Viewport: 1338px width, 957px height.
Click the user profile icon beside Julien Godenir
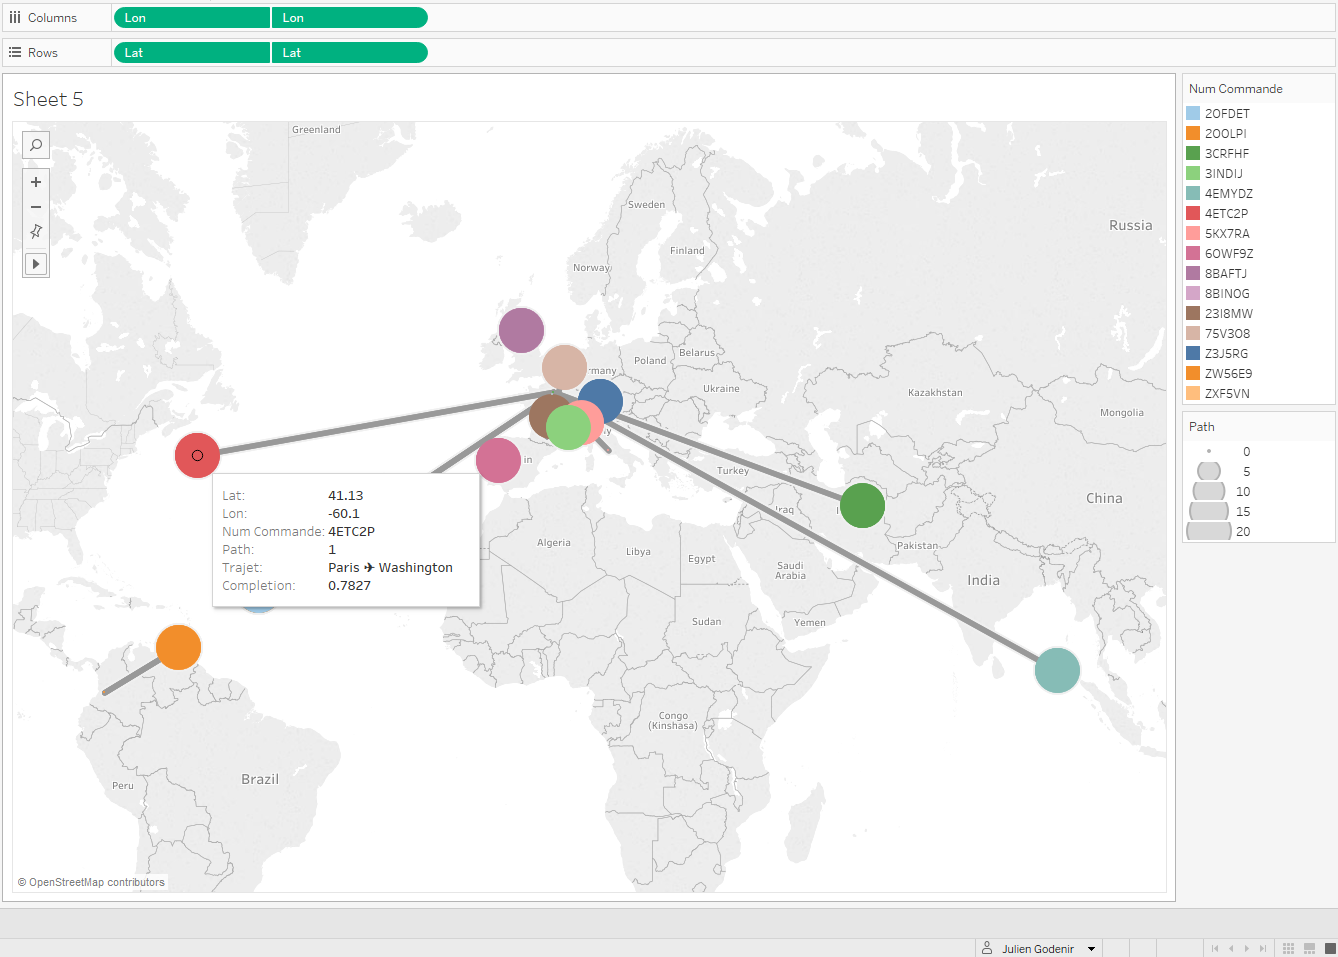(987, 948)
